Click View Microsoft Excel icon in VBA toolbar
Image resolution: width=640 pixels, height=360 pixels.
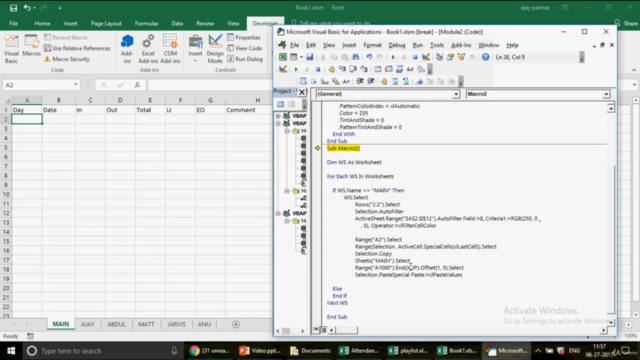pos(282,57)
